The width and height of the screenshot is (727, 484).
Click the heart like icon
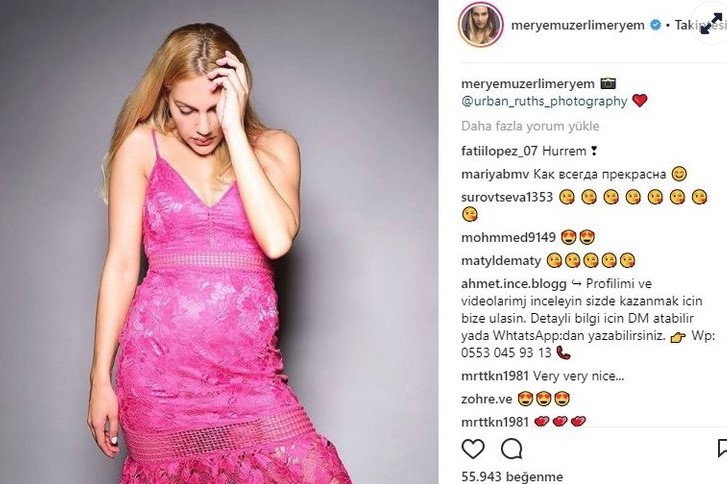pos(473,449)
